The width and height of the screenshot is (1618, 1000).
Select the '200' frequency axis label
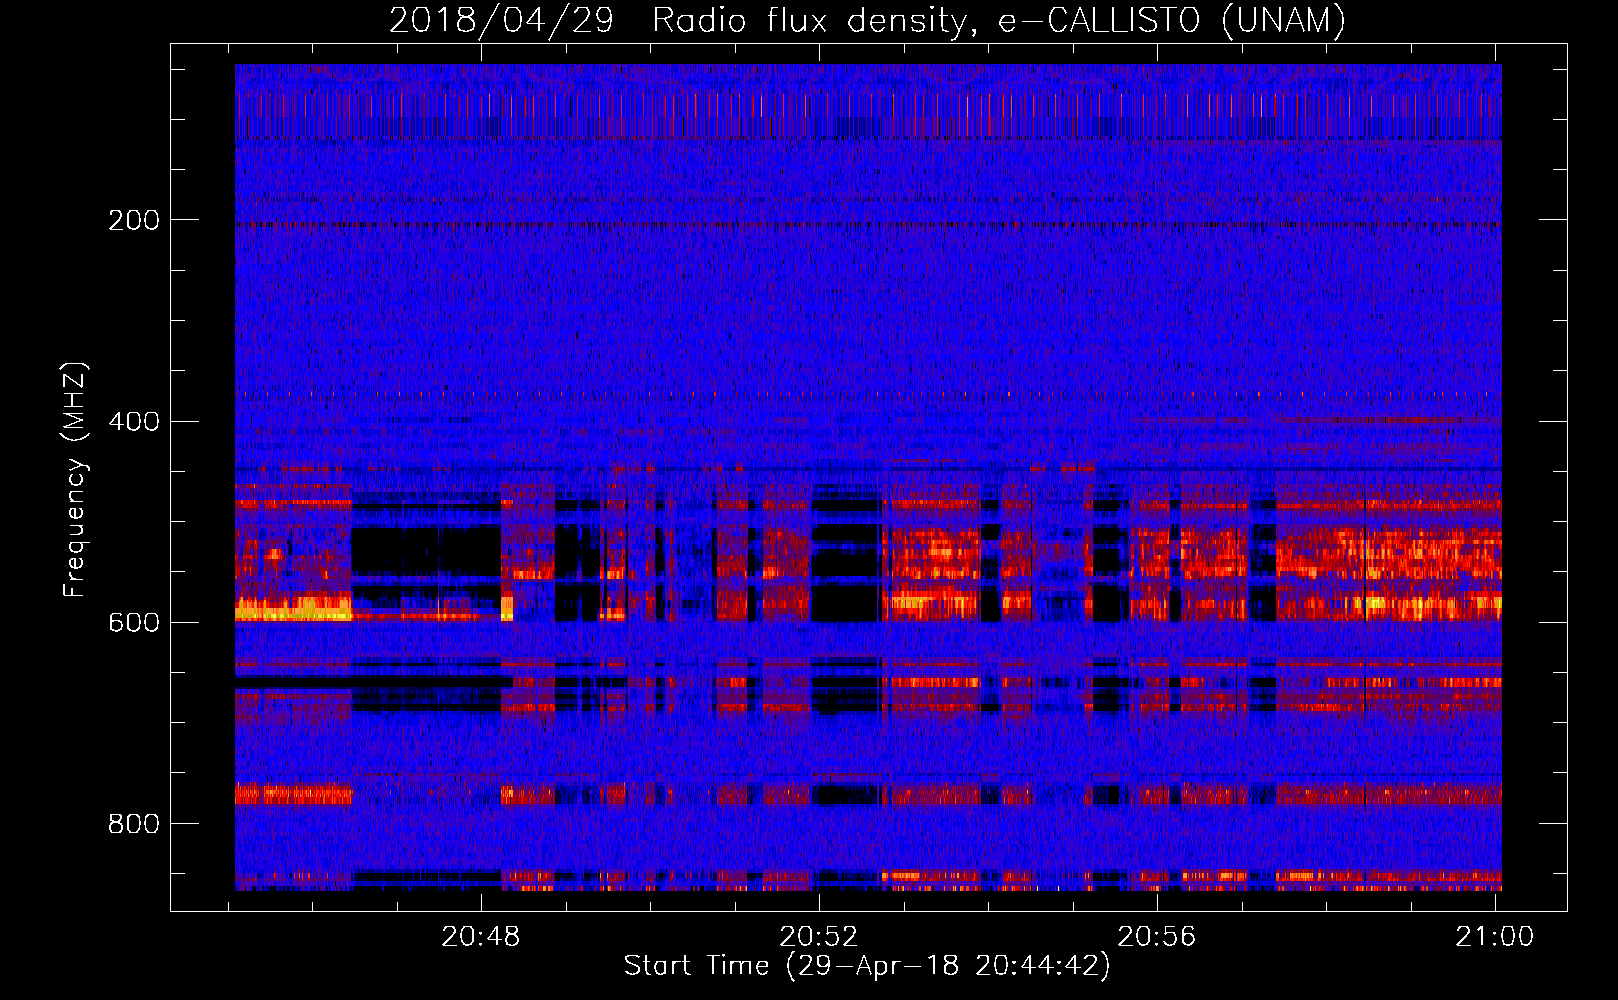[x=134, y=220]
